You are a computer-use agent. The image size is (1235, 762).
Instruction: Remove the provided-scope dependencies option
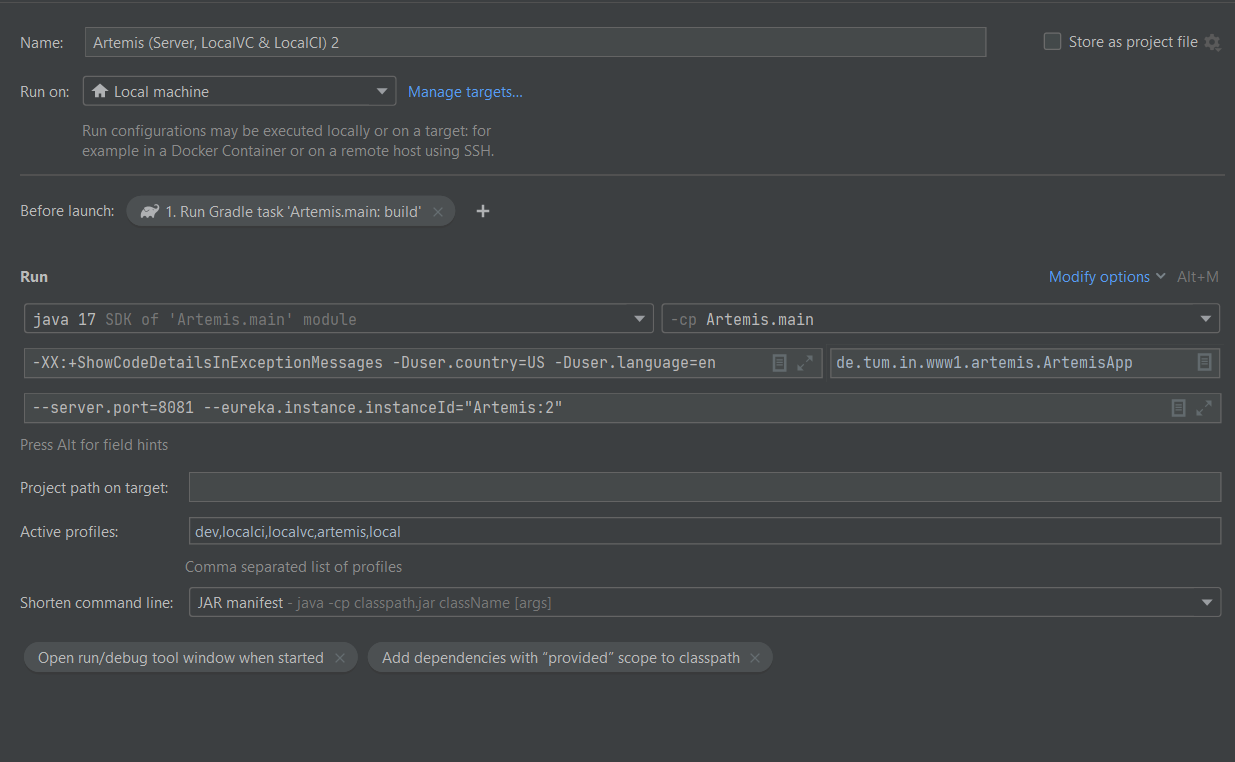(757, 657)
